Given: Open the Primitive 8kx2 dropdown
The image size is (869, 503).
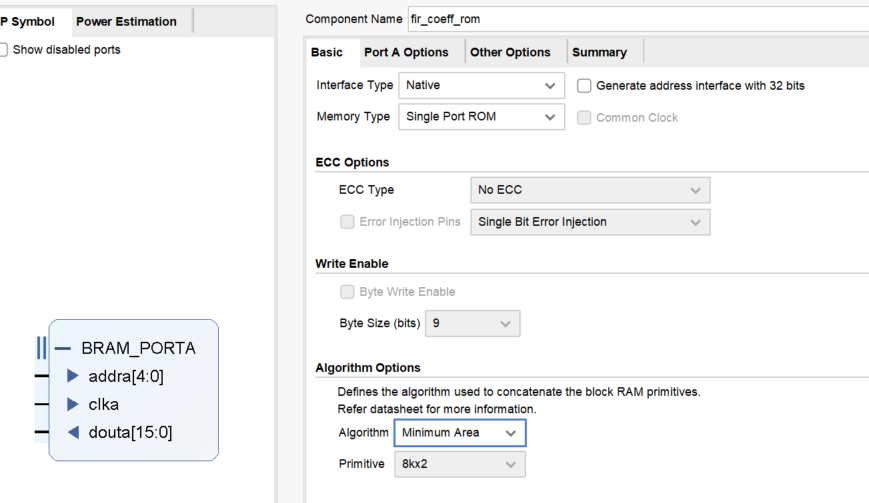Looking at the screenshot, I should [460, 464].
